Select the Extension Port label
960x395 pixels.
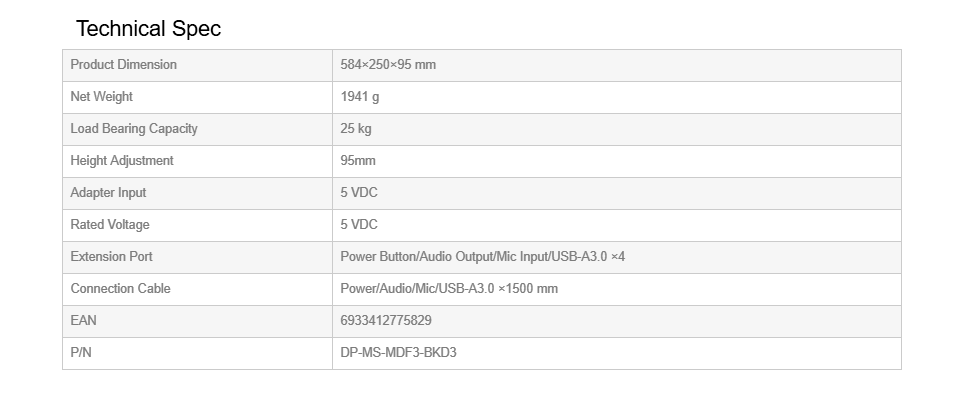coord(111,257)
